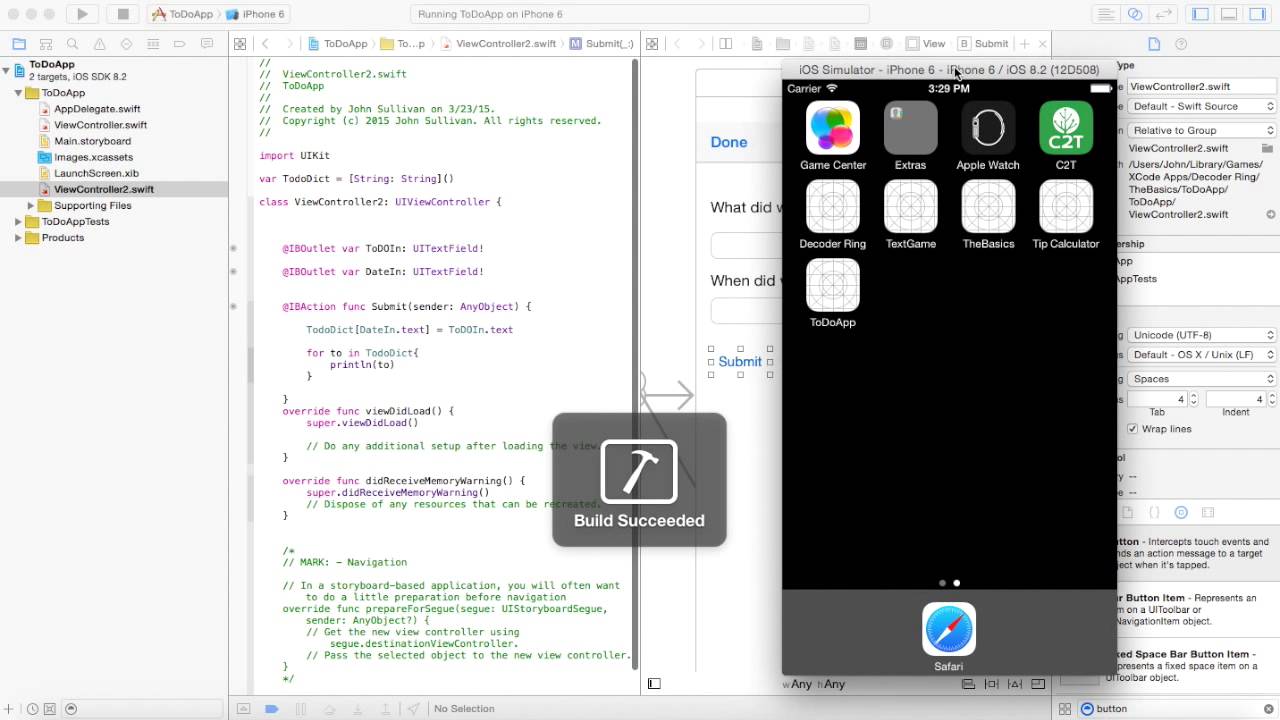The image size is (1280, 720).
Task: Open the line endings OS X / Unix dropdown
Action: pyautogui.click(x=1203, y=355)
